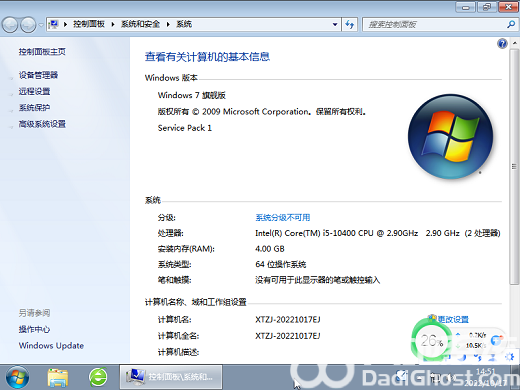Click the restore down window button
This screenshot has width=520, height=390.
coord(487,7)
